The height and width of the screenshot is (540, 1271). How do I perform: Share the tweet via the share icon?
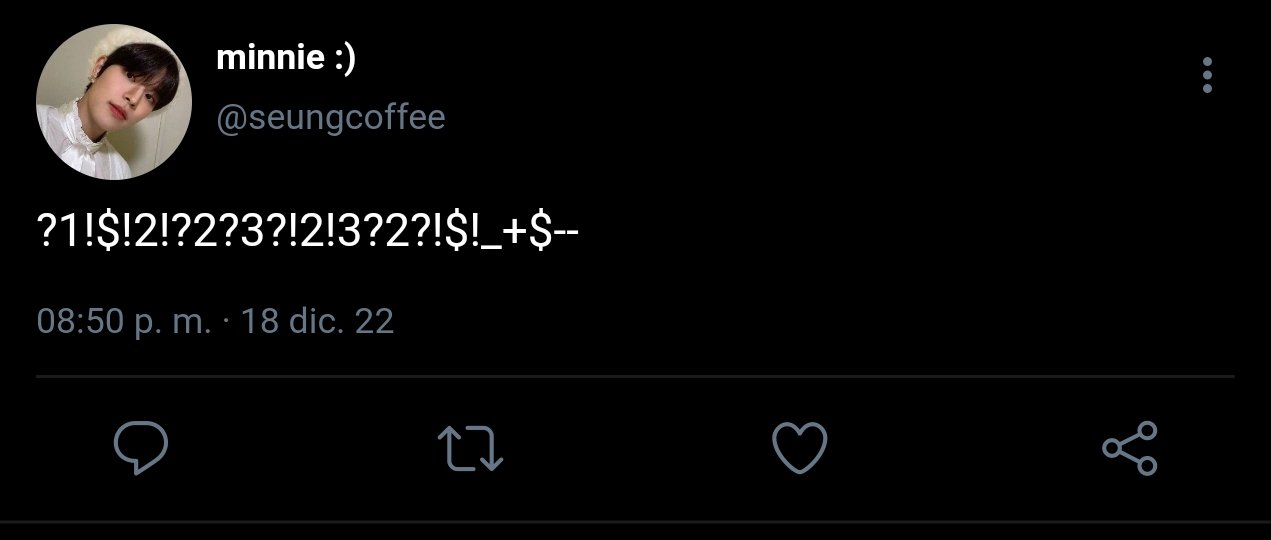tap(1130, 447)
